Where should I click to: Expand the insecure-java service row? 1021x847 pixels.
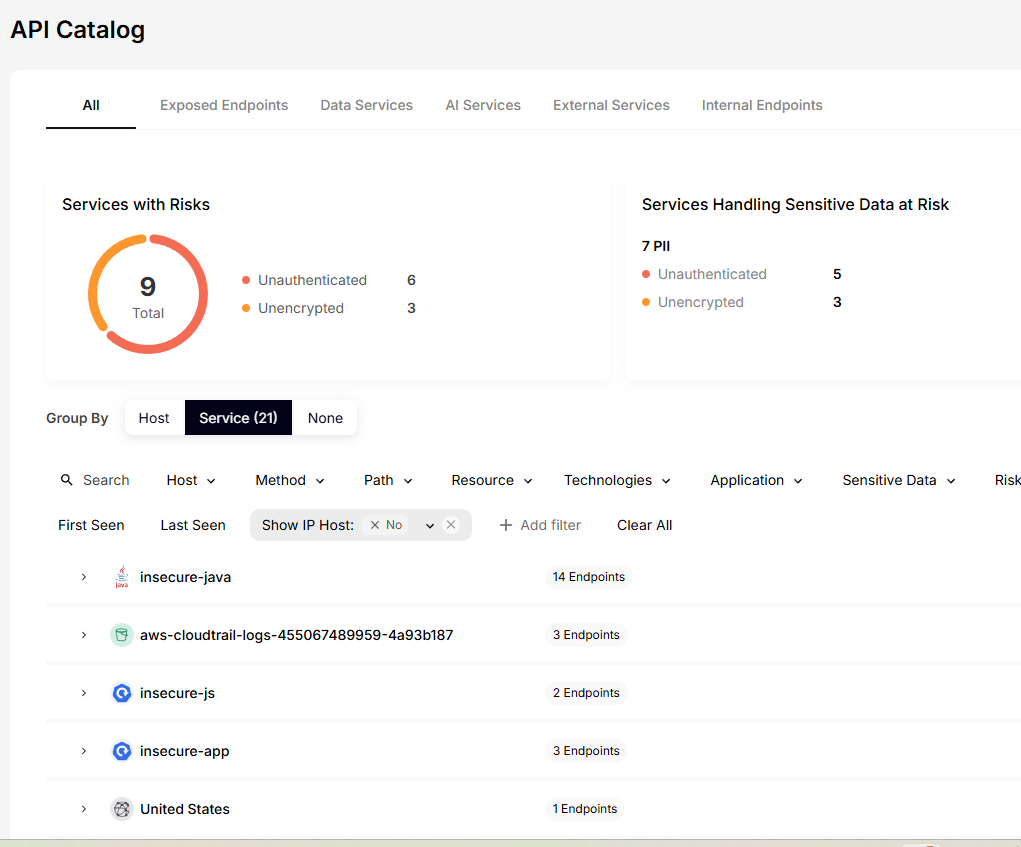(84, 577)
